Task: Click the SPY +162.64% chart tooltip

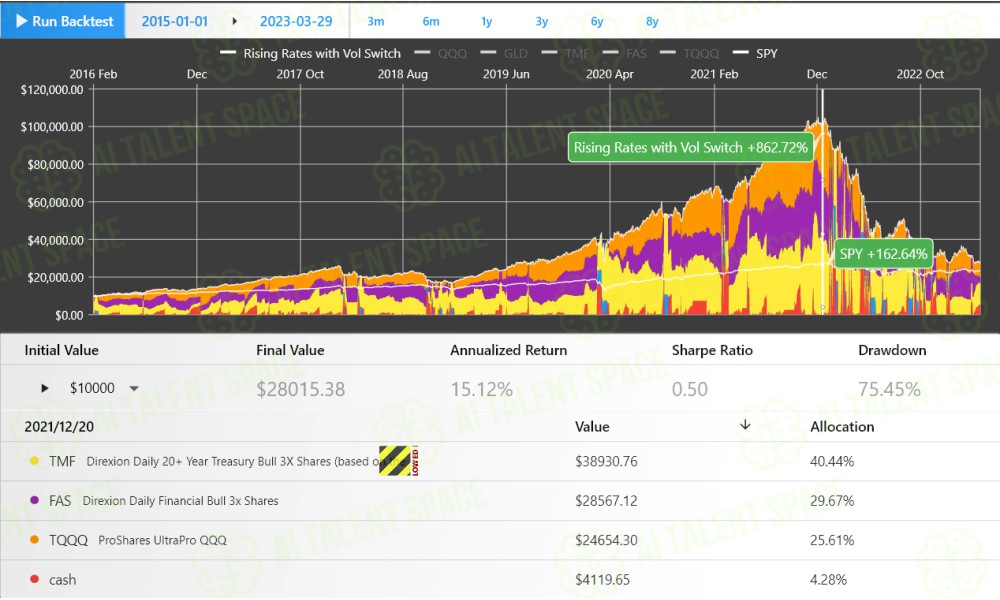Action: [883, 254]
